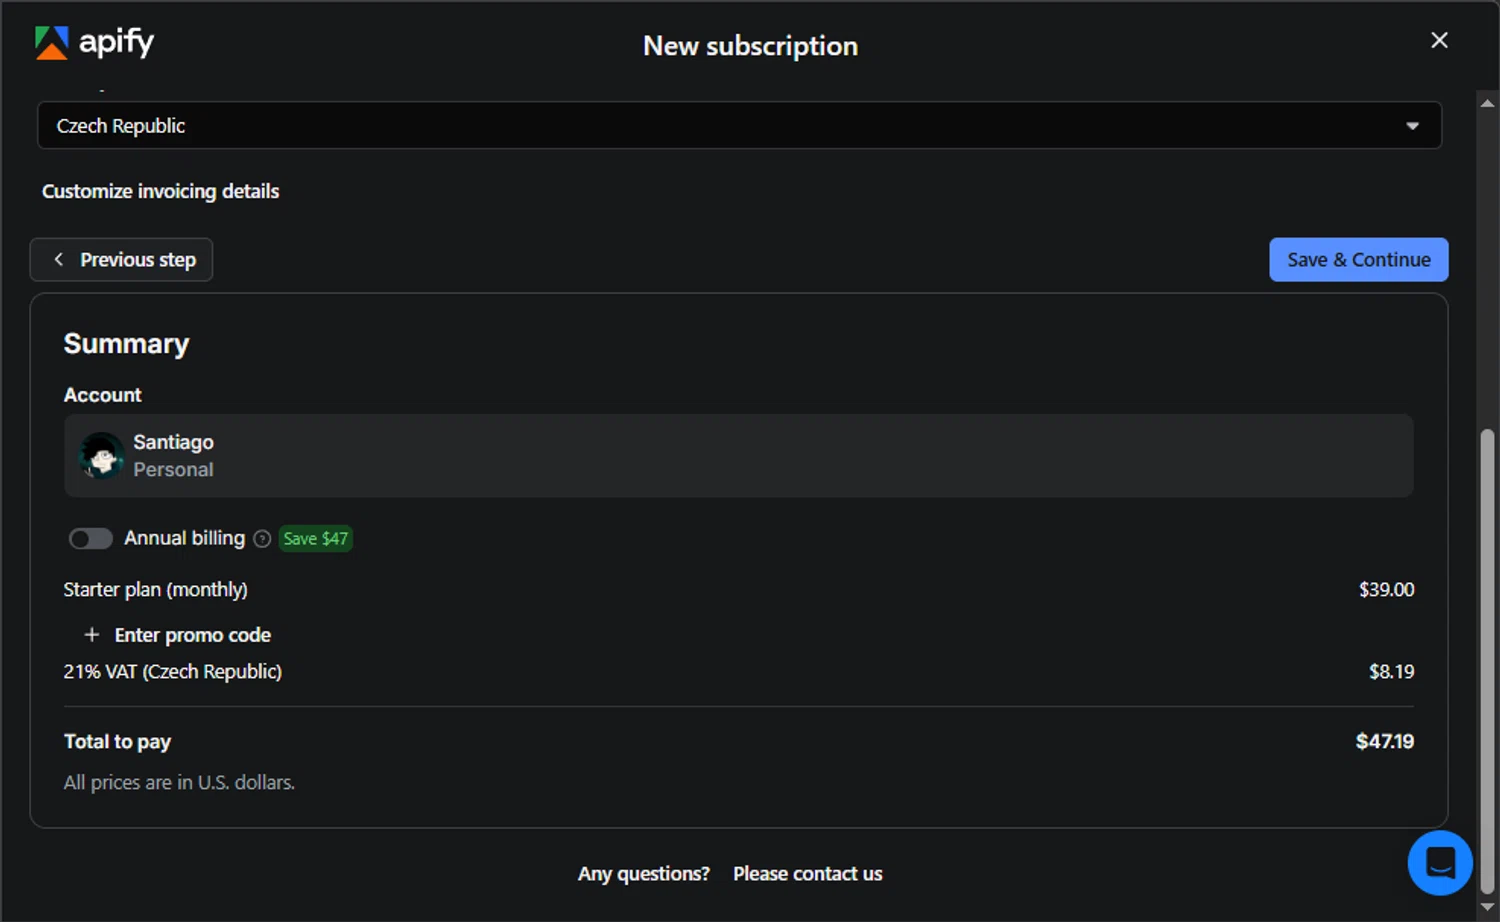Image resolution: width=1500 pixels, height=922 pixels.
Task: Click the 21% VAT (Czech Republic) label
Action: point(172,672)
